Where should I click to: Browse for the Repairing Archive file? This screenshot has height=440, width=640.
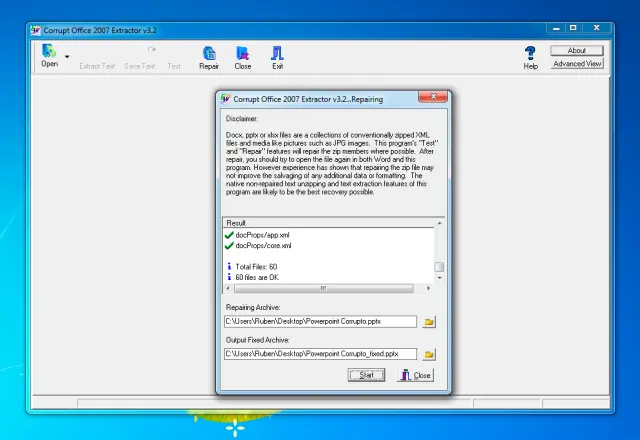pos(430,322)
